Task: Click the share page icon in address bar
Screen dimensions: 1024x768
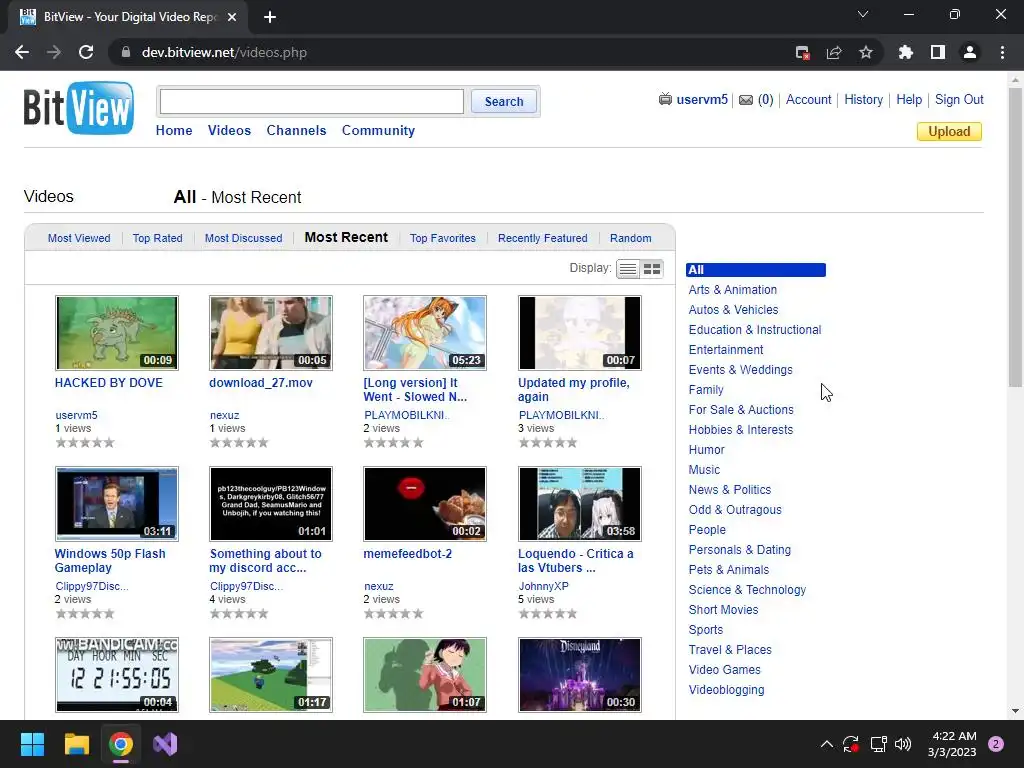Action: click(x=834, y=52)
